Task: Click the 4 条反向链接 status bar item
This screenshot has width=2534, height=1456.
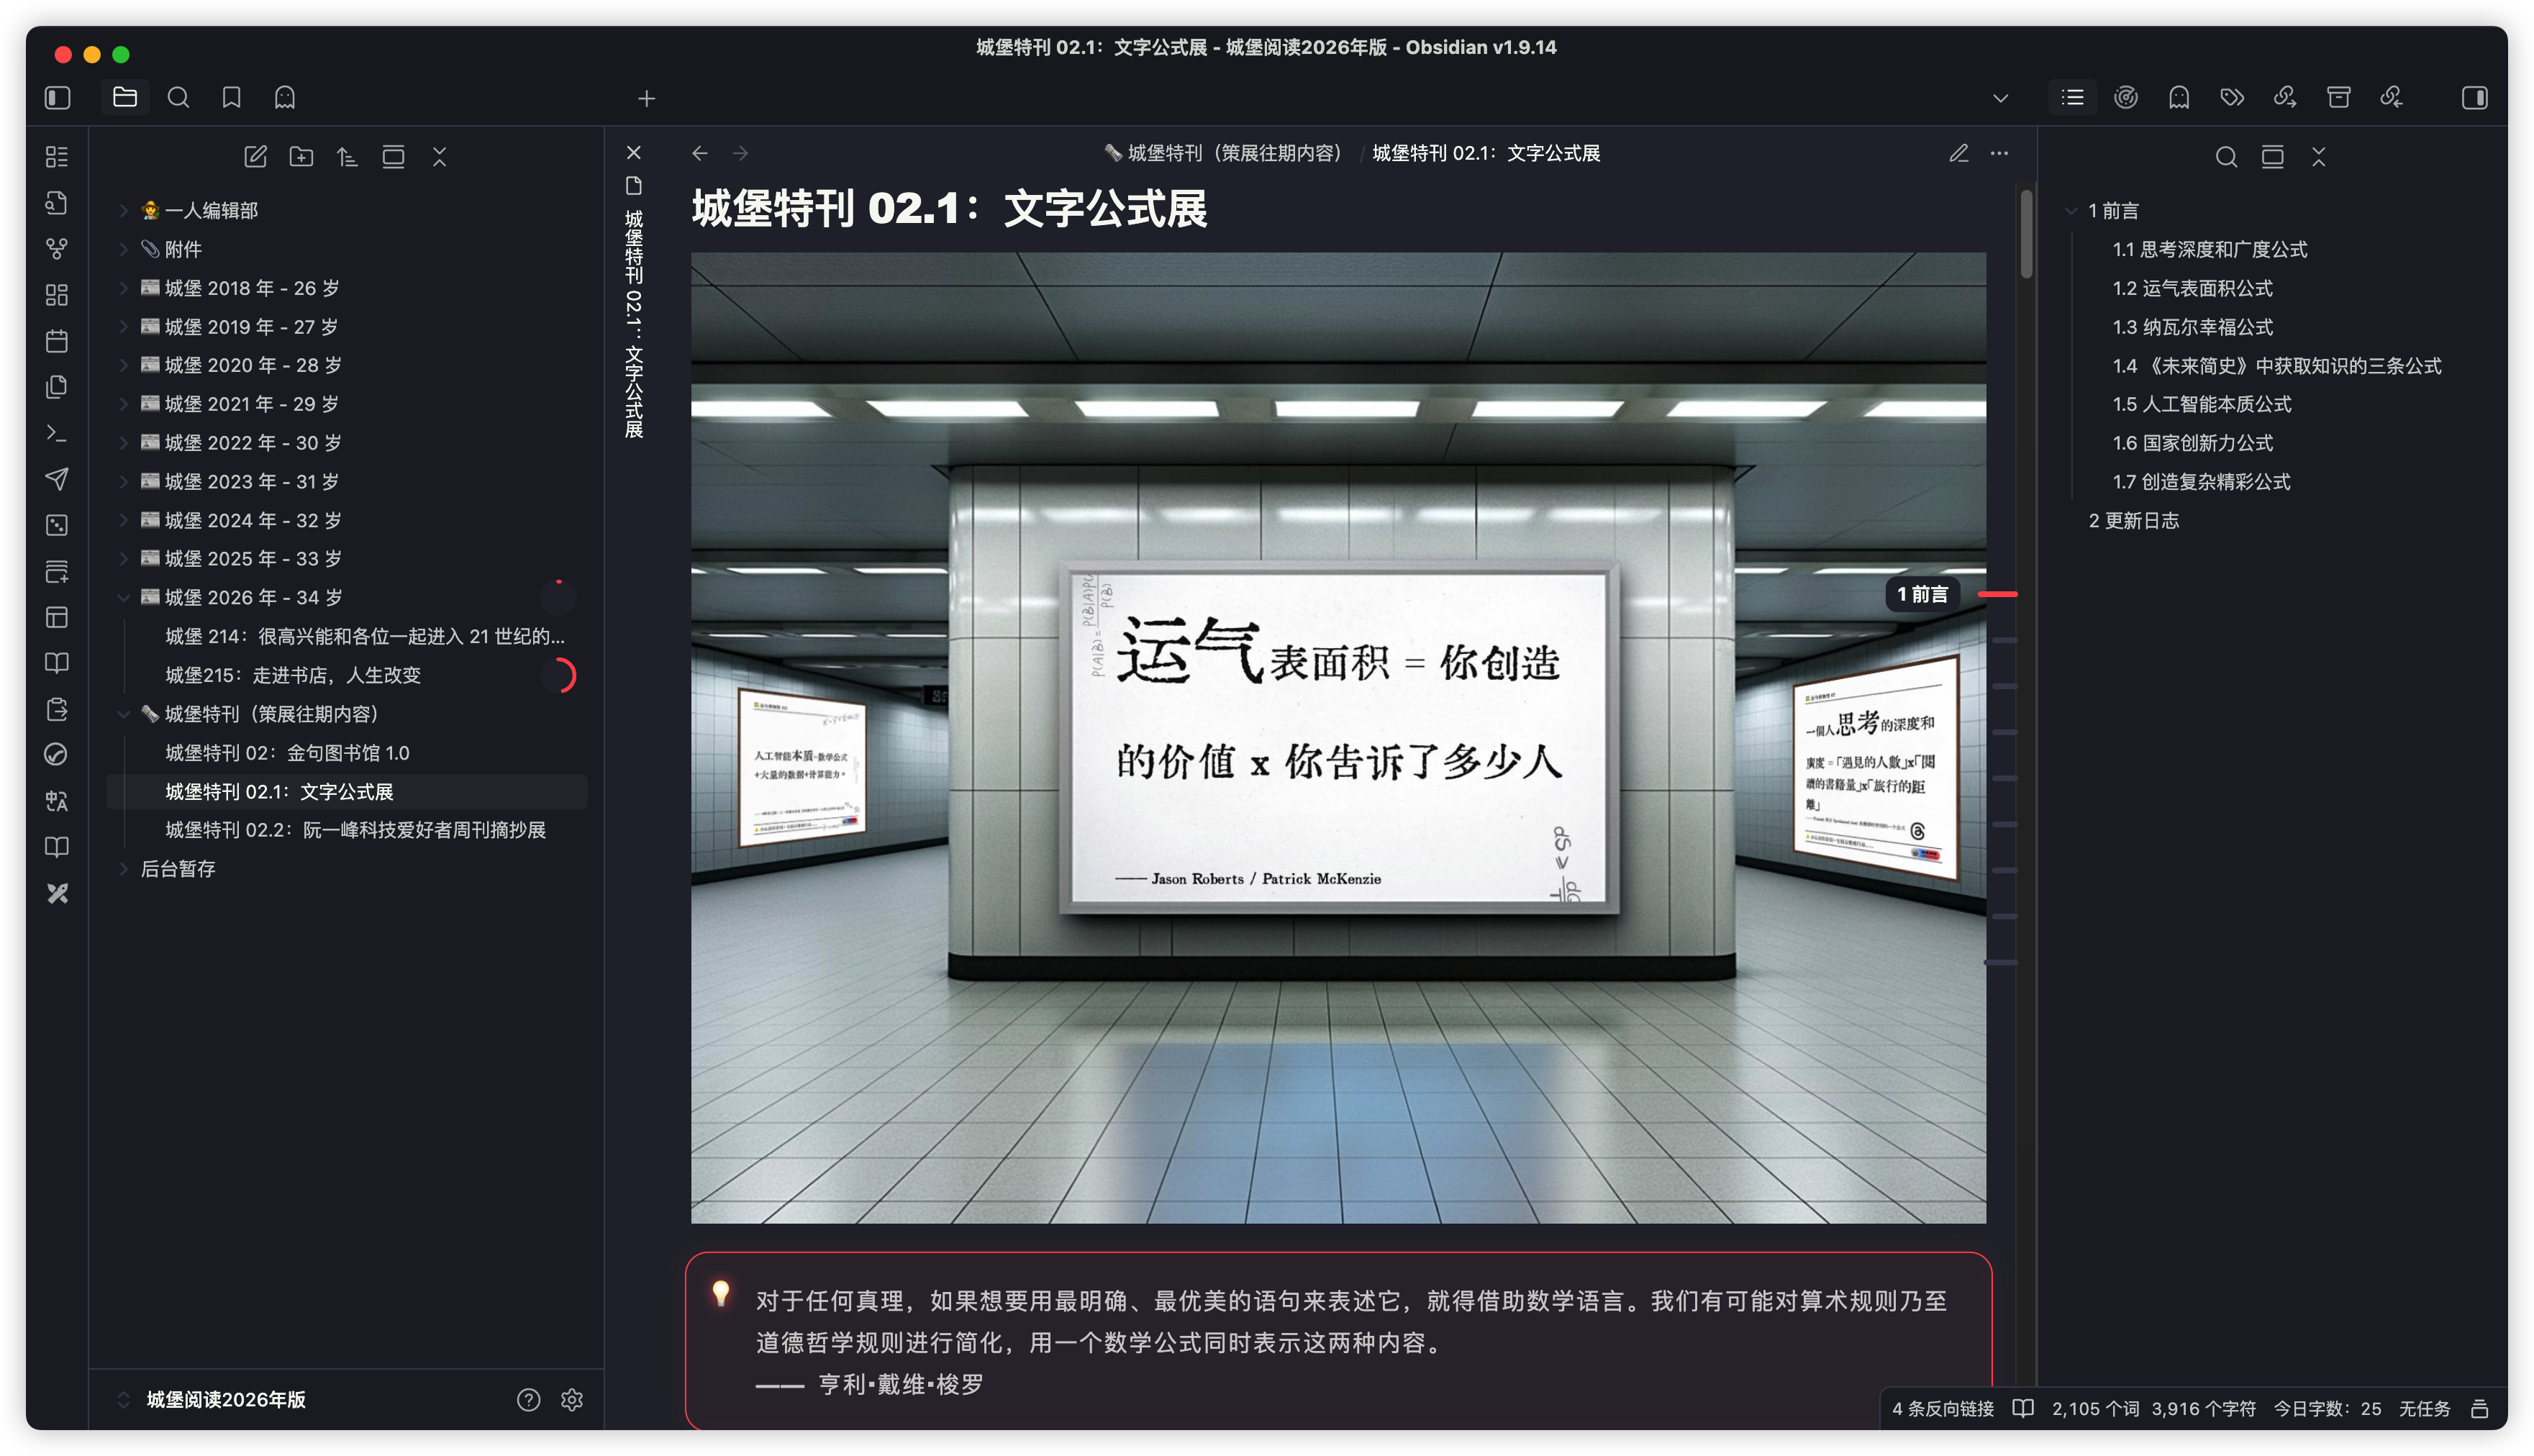Action: 1942,1408
